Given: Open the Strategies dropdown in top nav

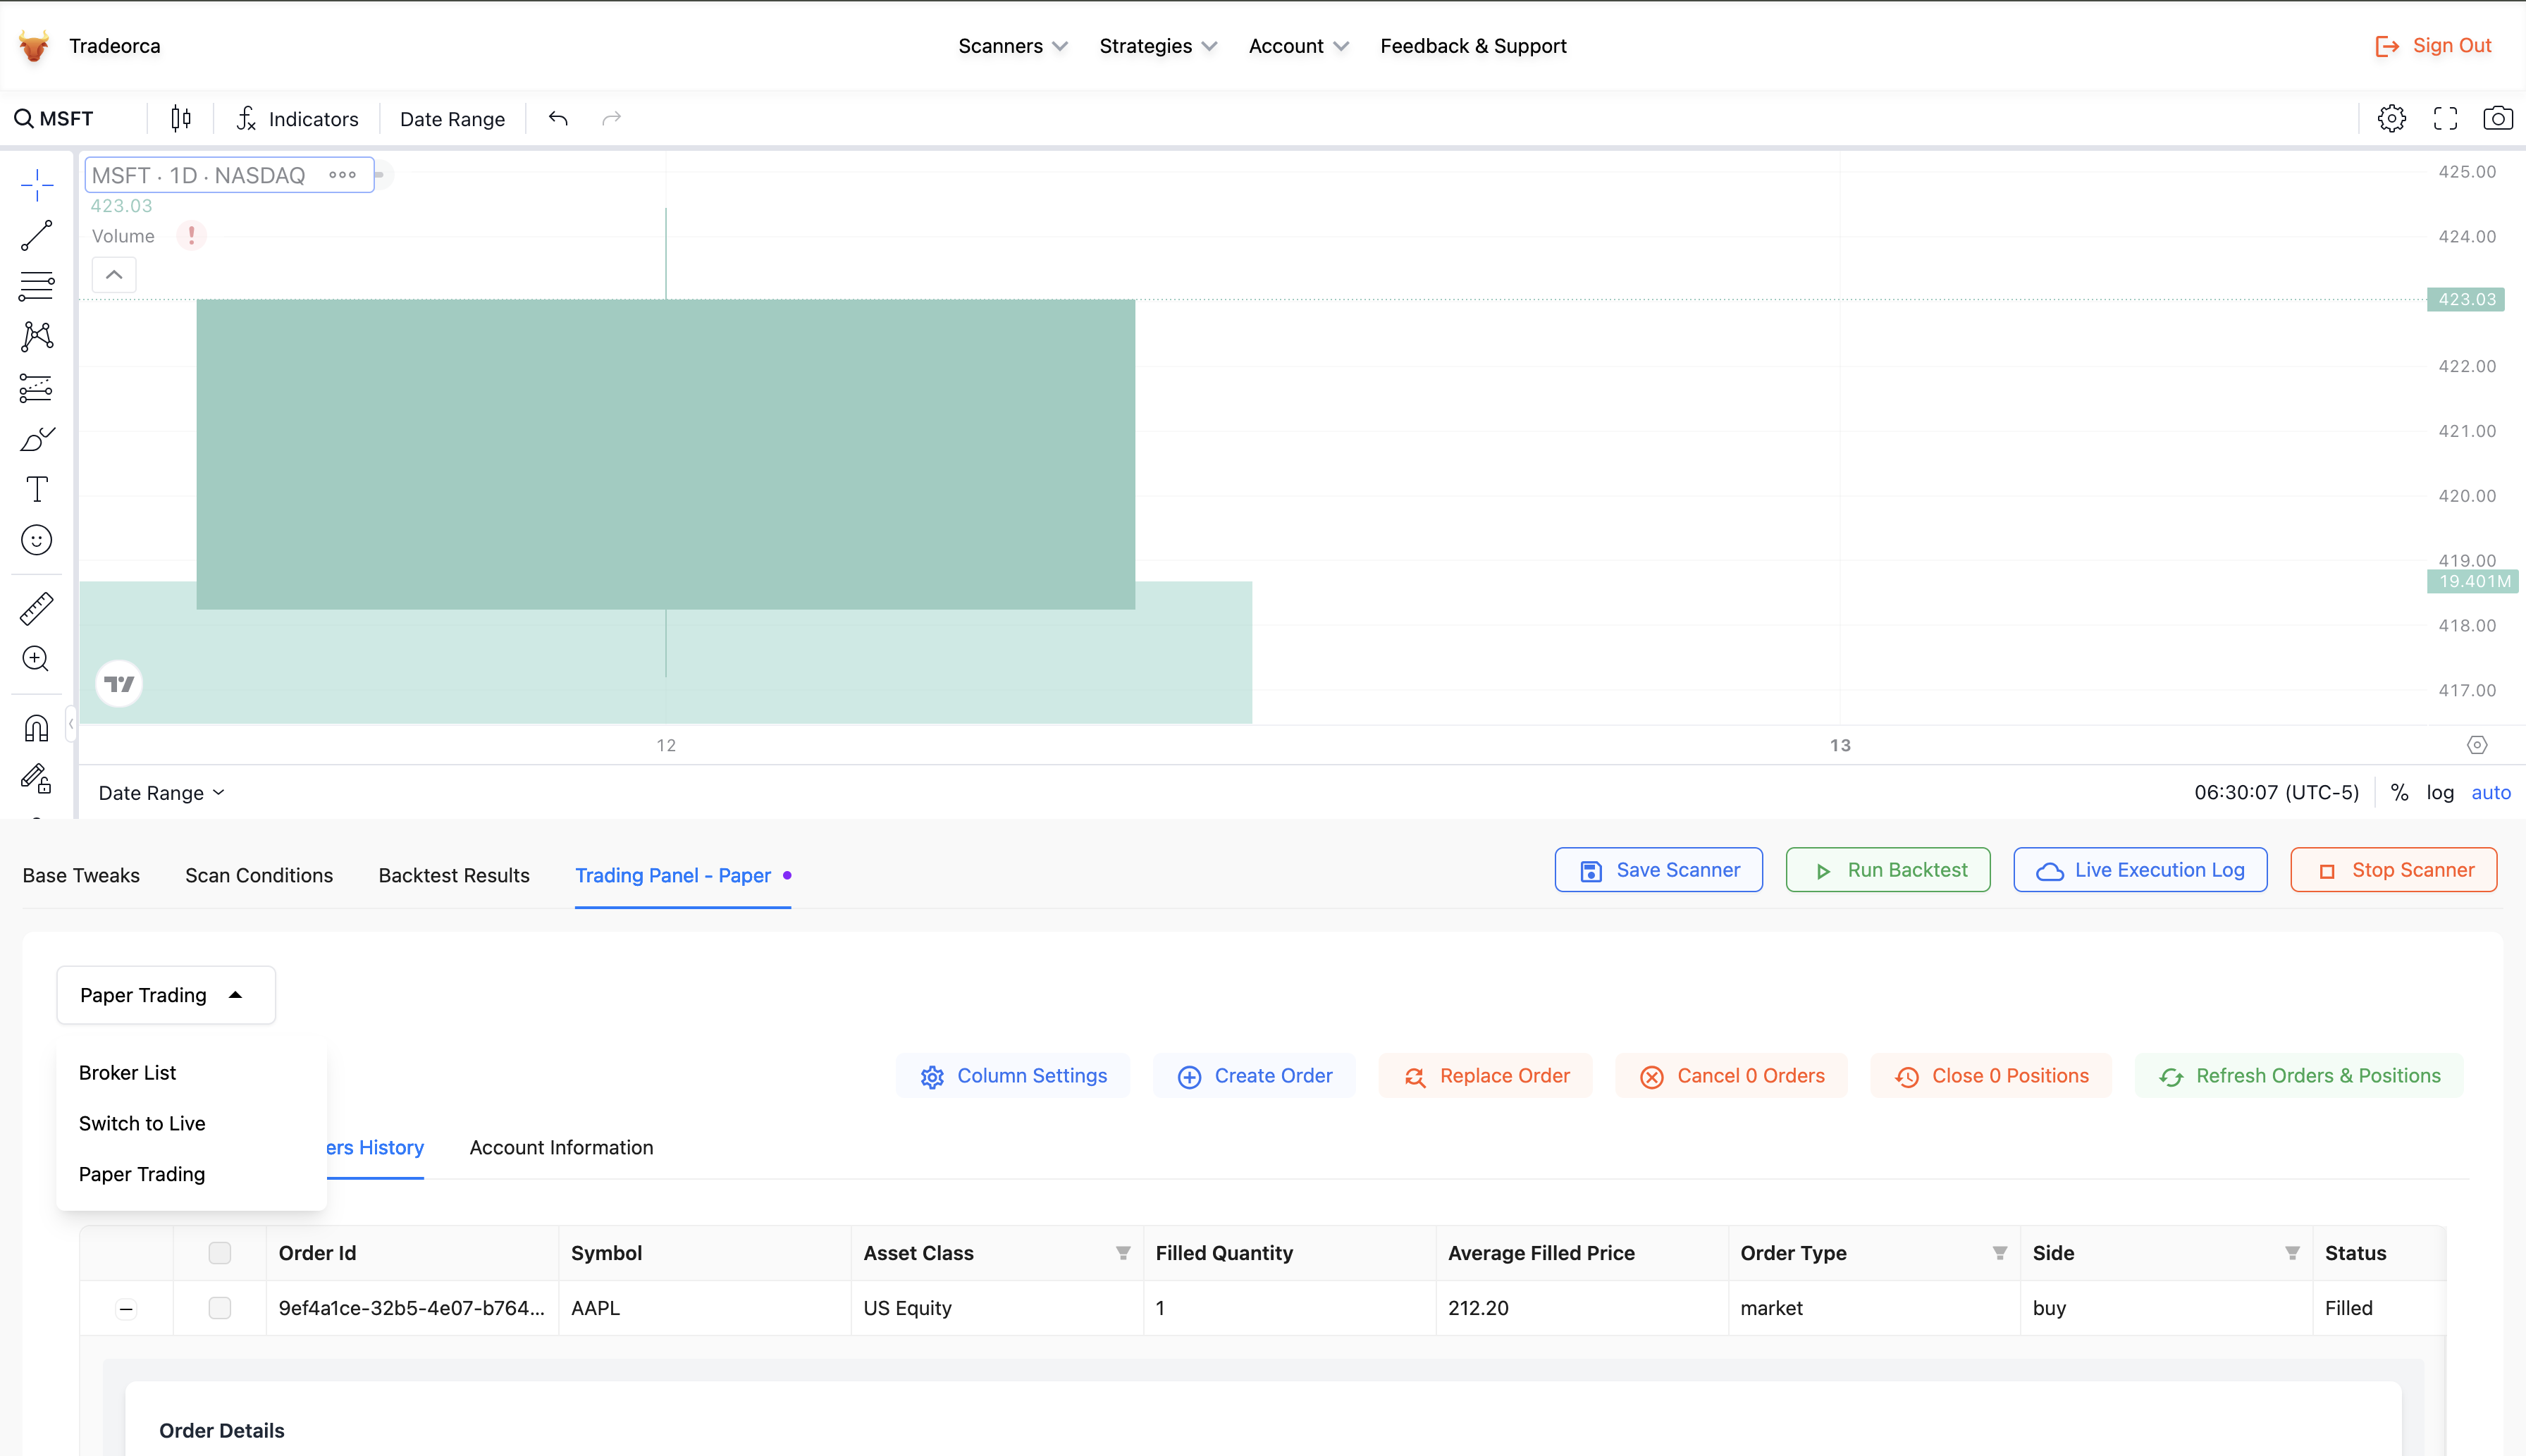Looking at the screenshot, I should tap(1154, 47).
